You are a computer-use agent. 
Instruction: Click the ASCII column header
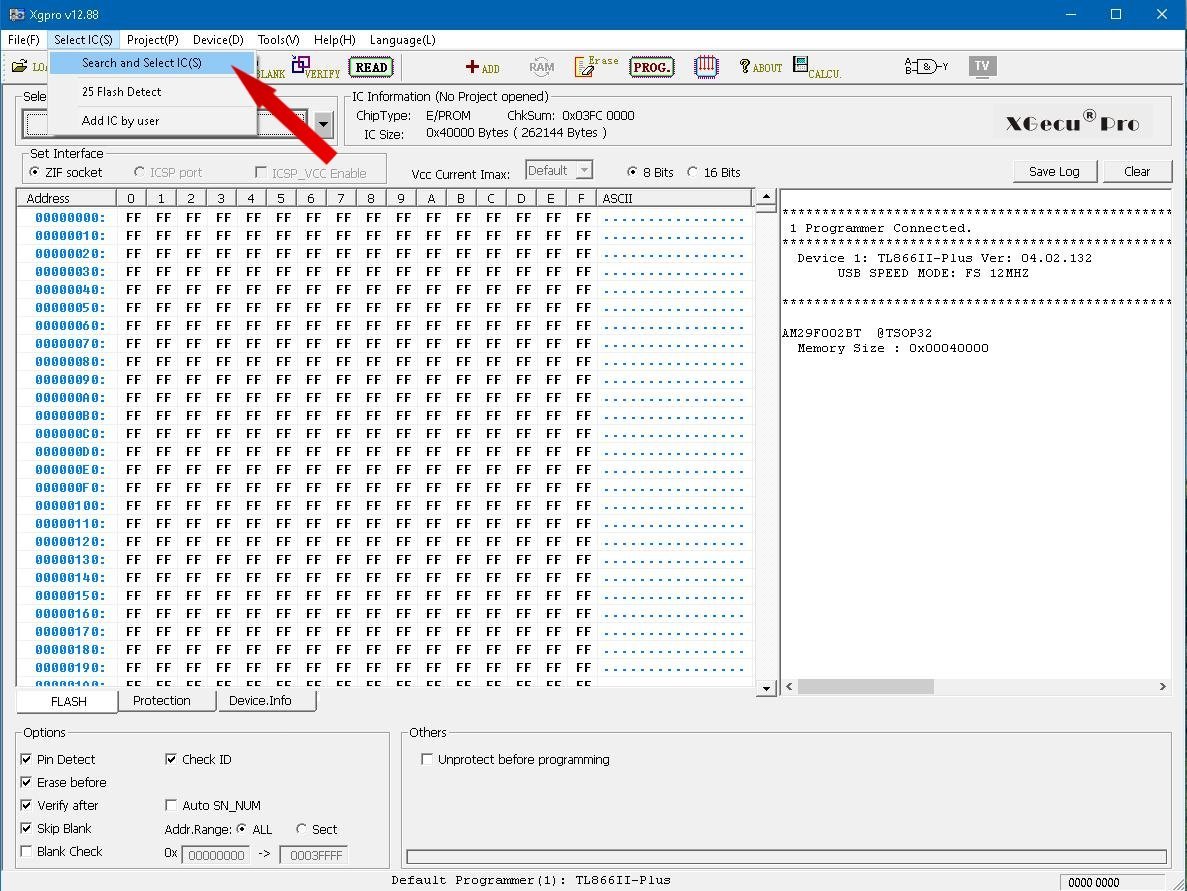[674, 198]
